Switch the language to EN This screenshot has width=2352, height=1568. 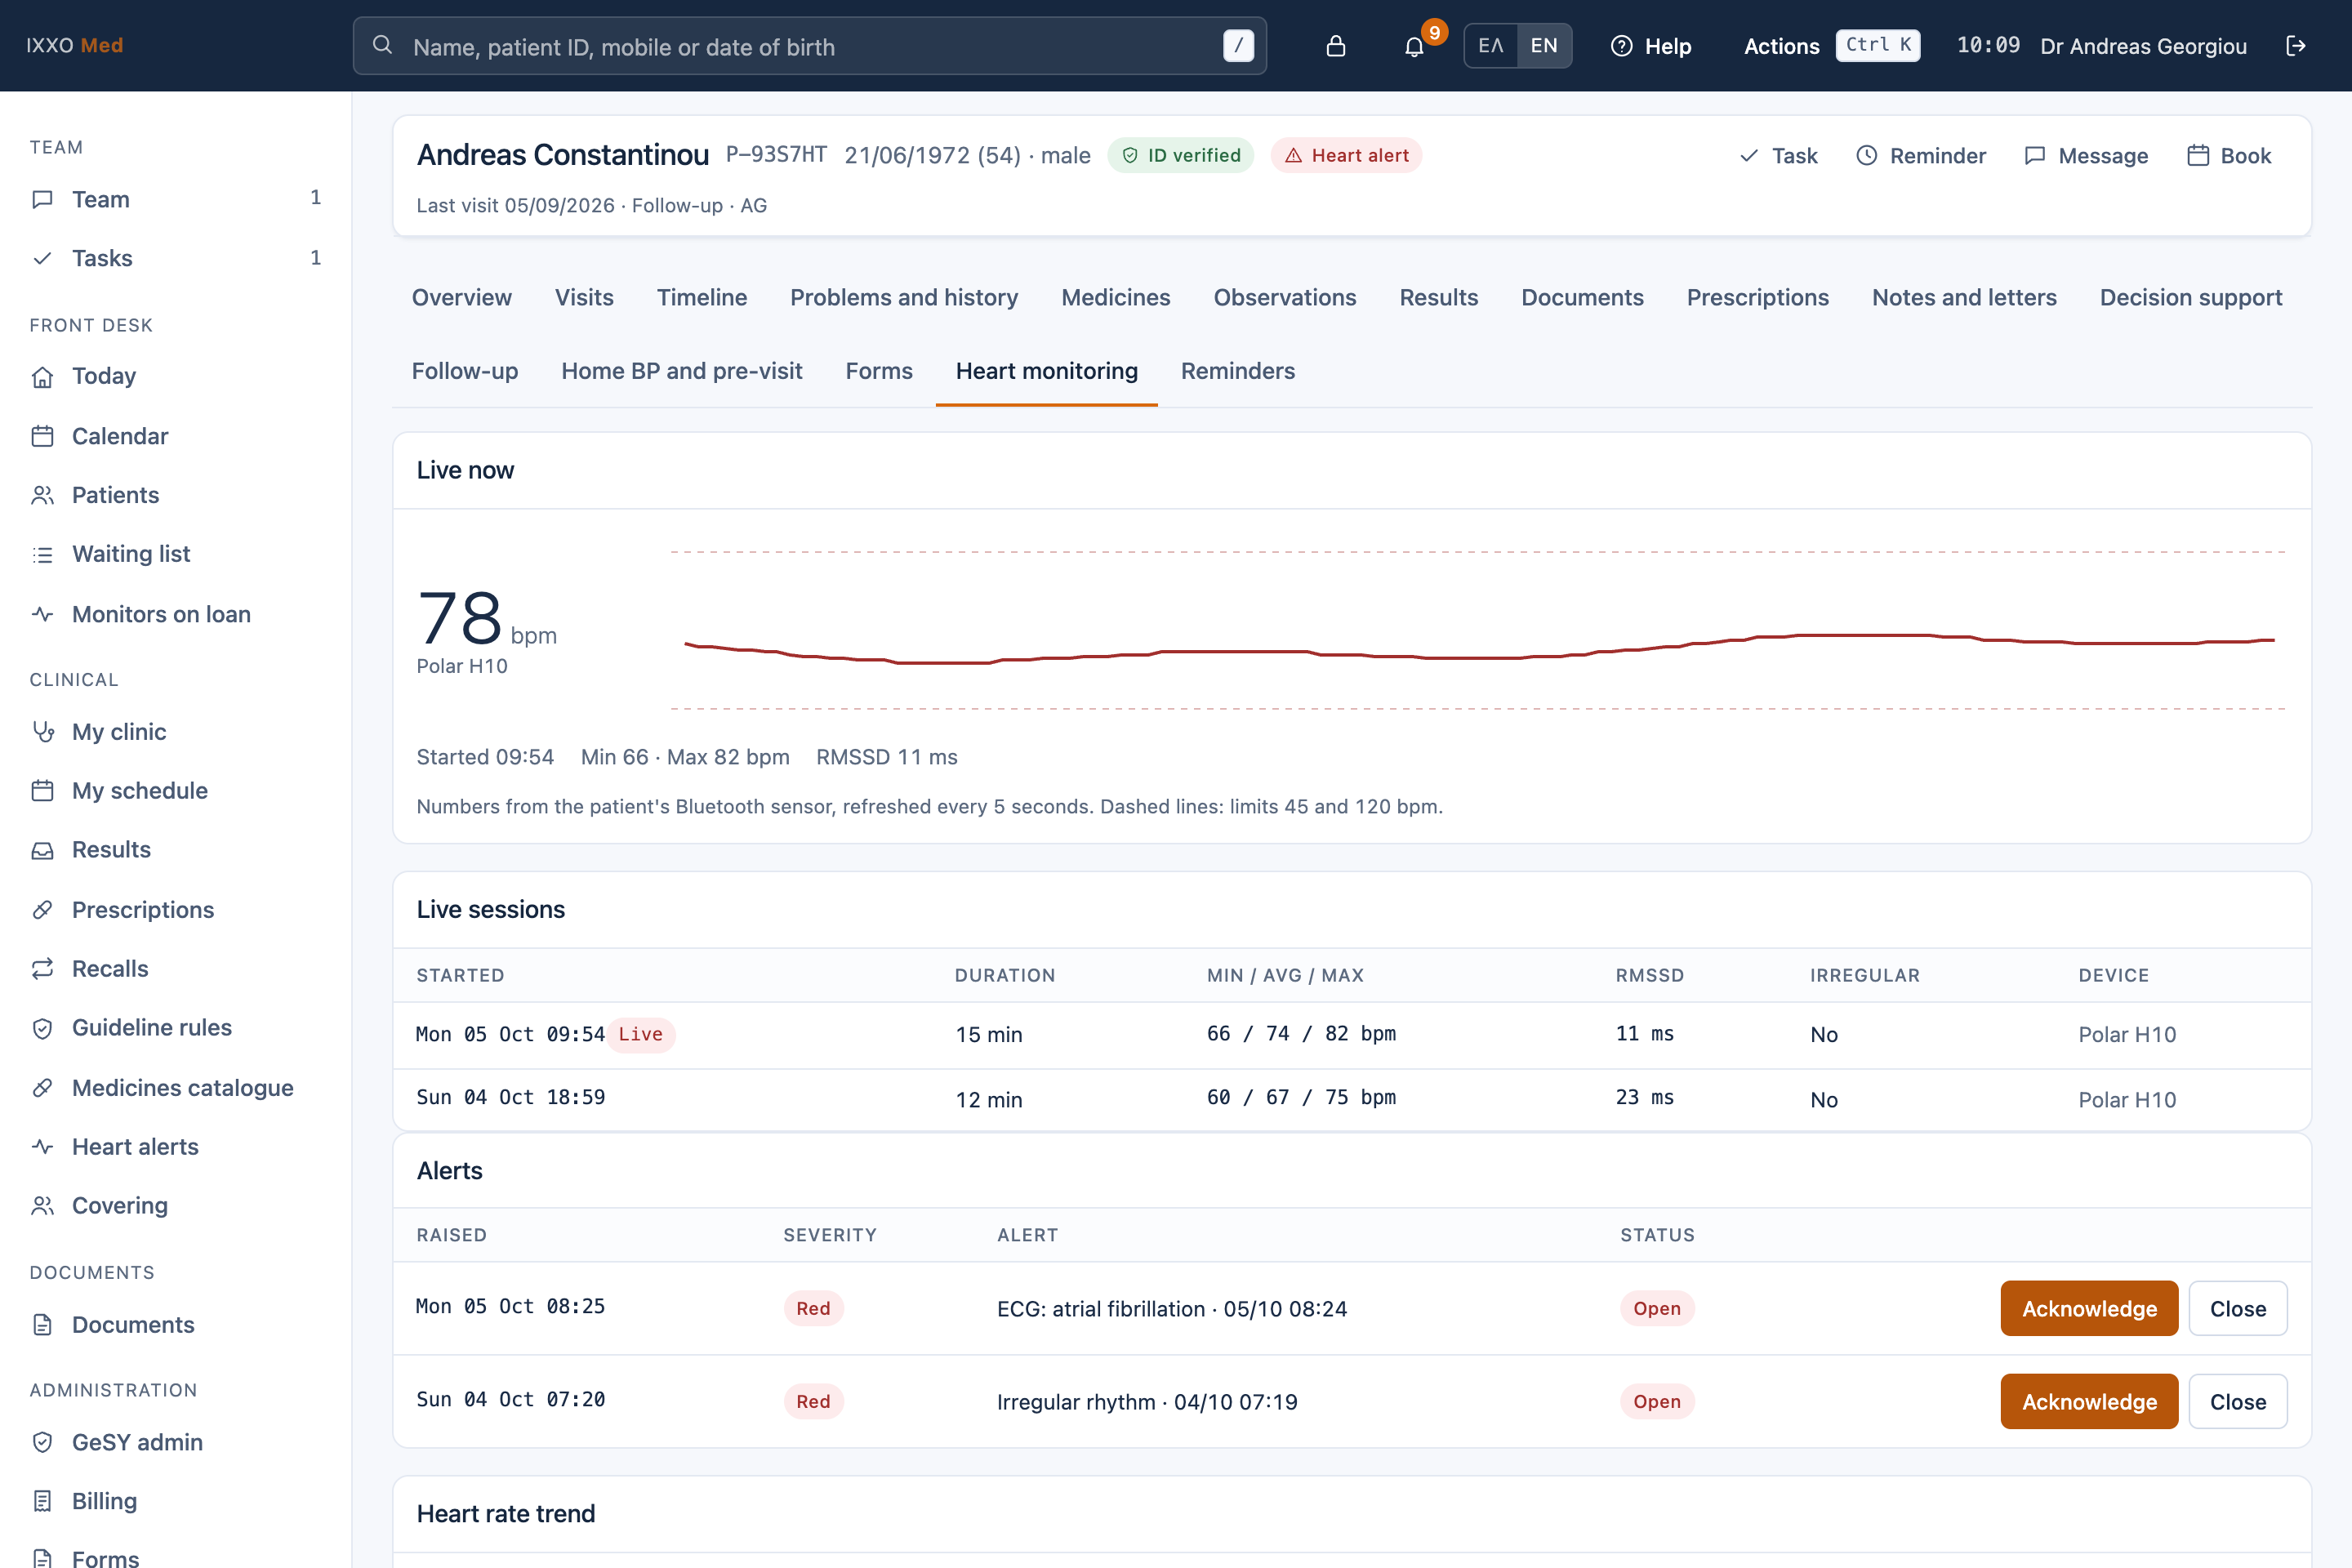pos(1544,46)
